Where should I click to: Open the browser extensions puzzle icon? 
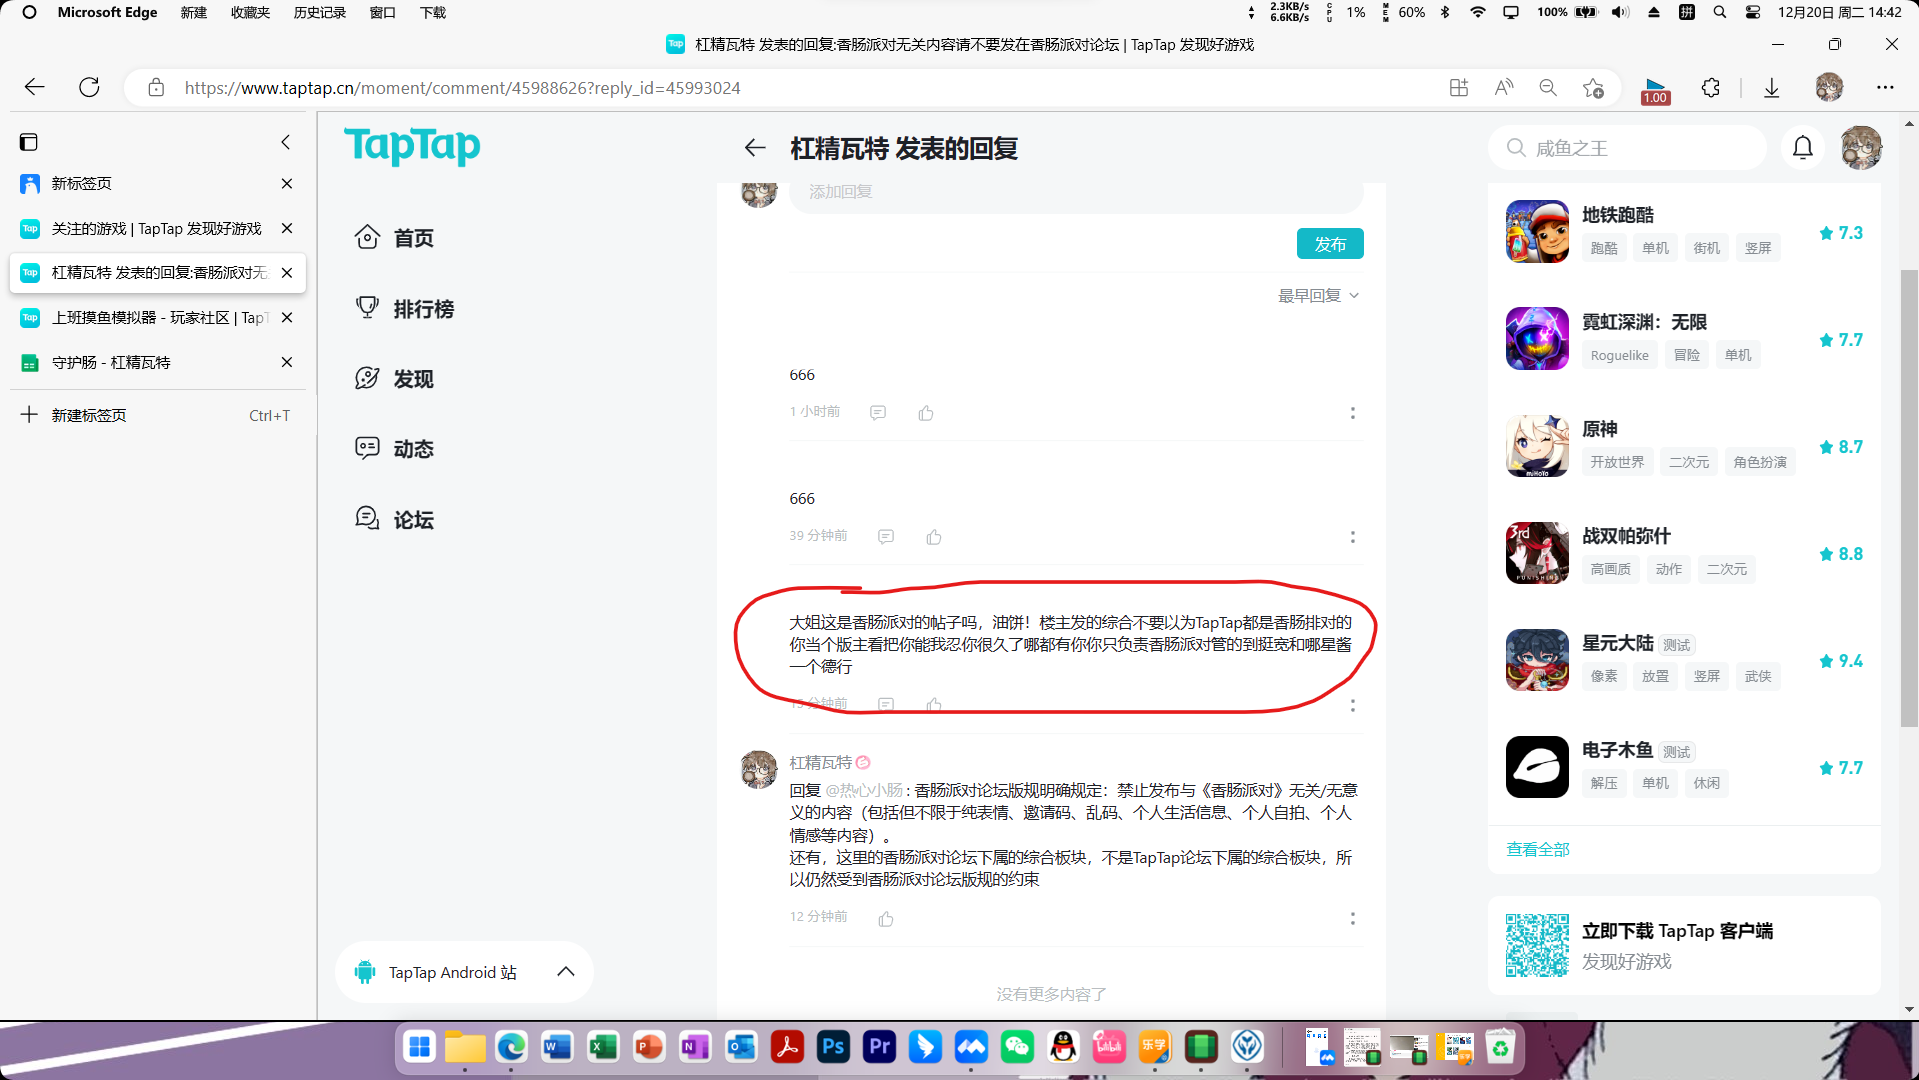[1711, 88]
